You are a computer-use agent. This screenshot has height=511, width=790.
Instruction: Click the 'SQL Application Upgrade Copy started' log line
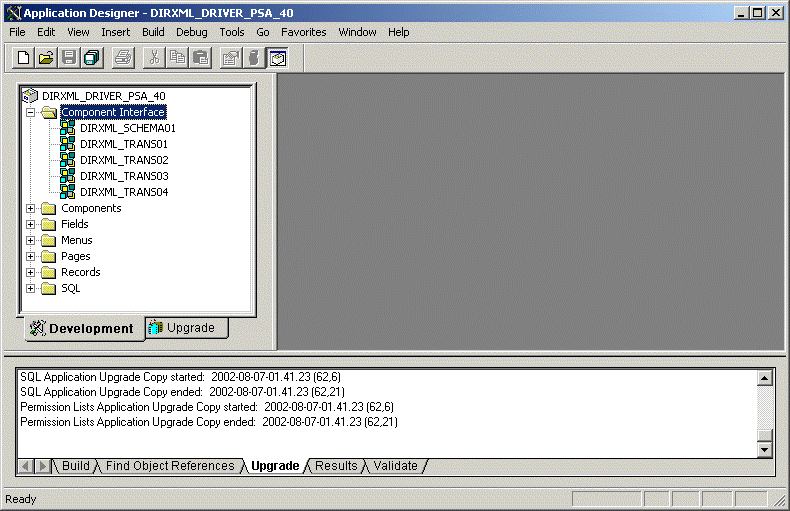[x=180, y=377]
